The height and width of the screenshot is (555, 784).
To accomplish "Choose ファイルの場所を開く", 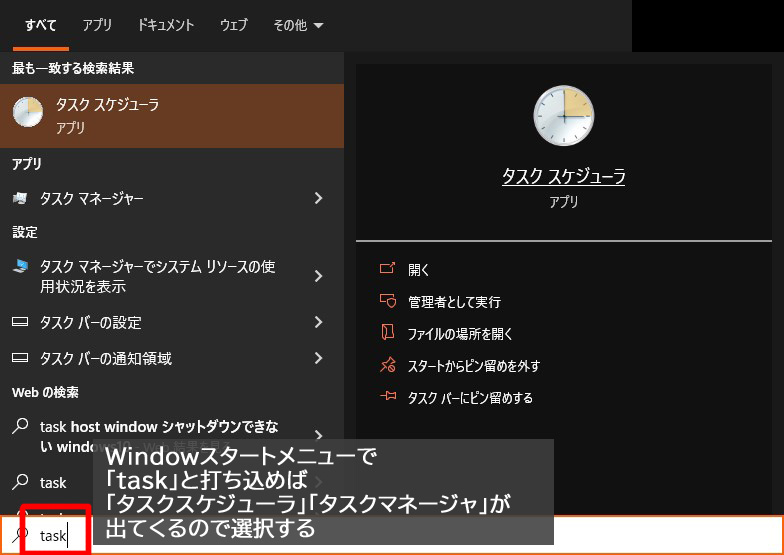I will click(460, 334).
